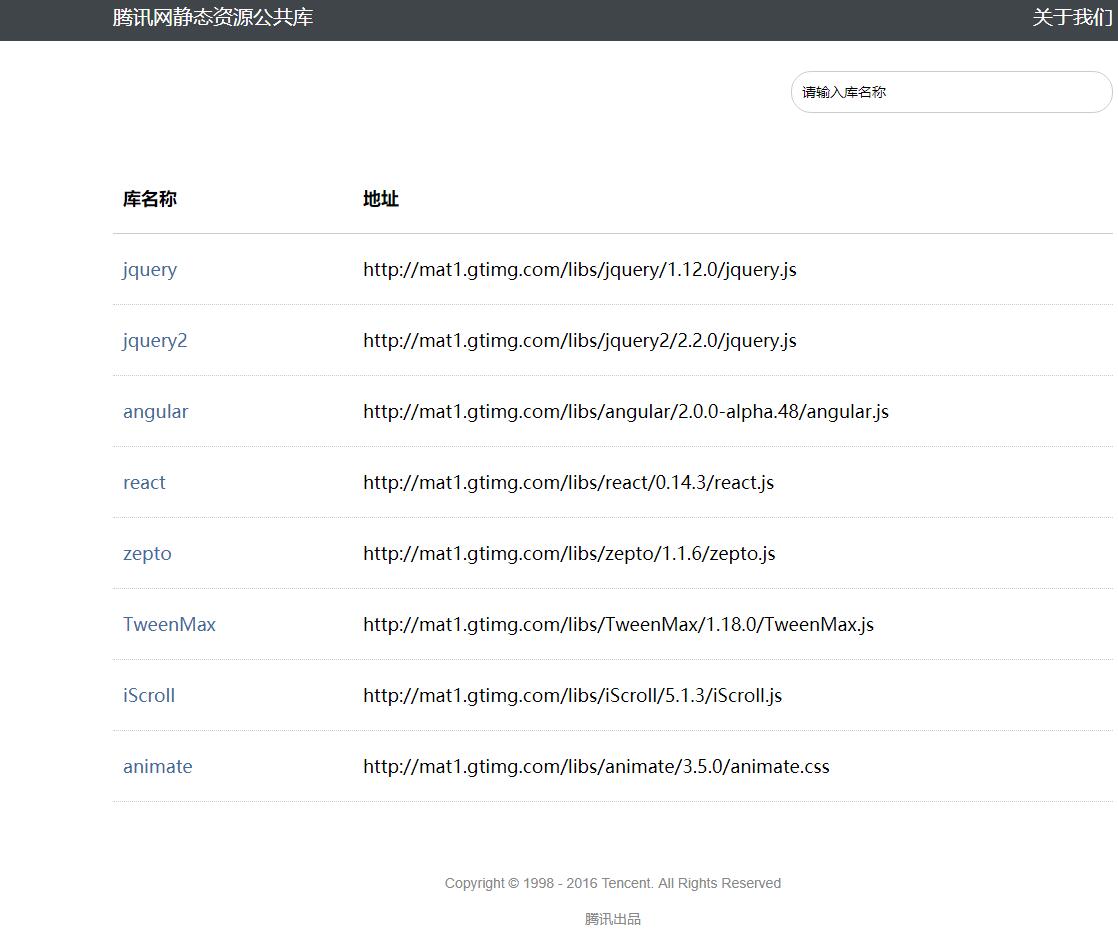Click the jquery 1.12.0 URL text
The height and width of the screenshot is (934, 1118).
(x=579, y=270)
